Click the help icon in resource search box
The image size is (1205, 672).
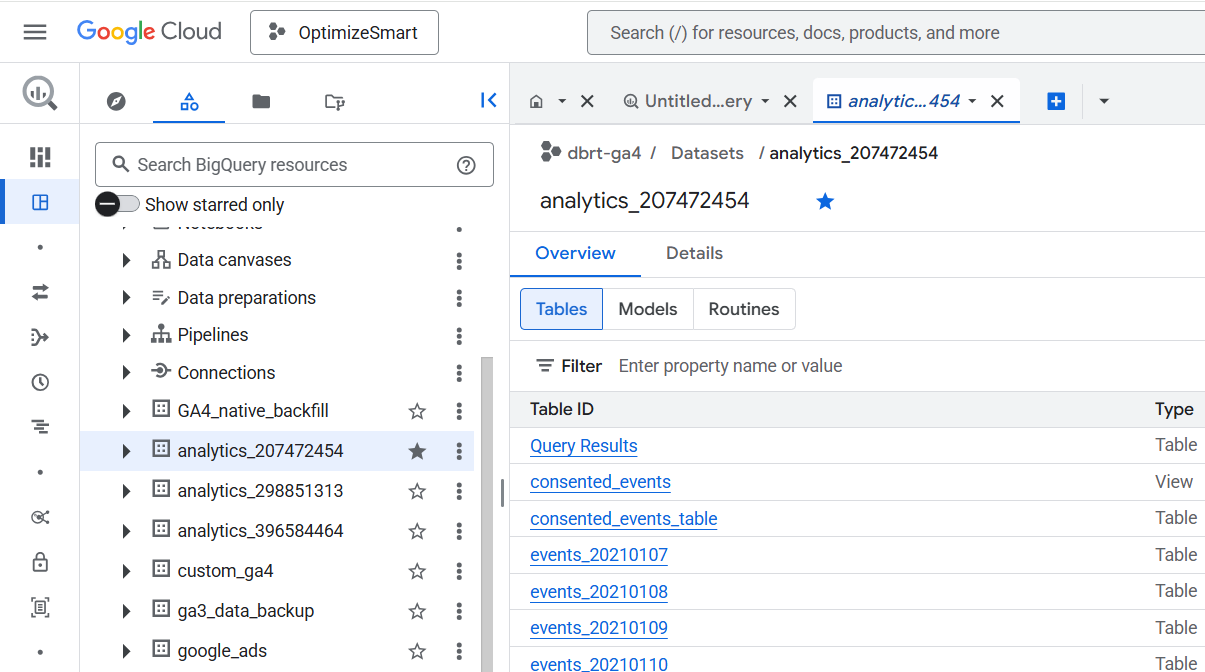466,165
